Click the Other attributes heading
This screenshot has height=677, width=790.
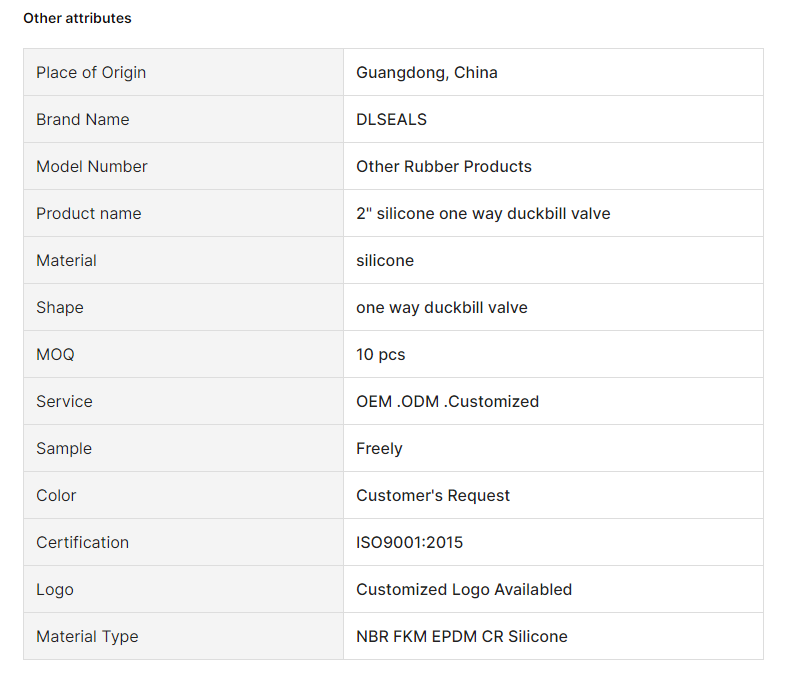coord(77,18)
